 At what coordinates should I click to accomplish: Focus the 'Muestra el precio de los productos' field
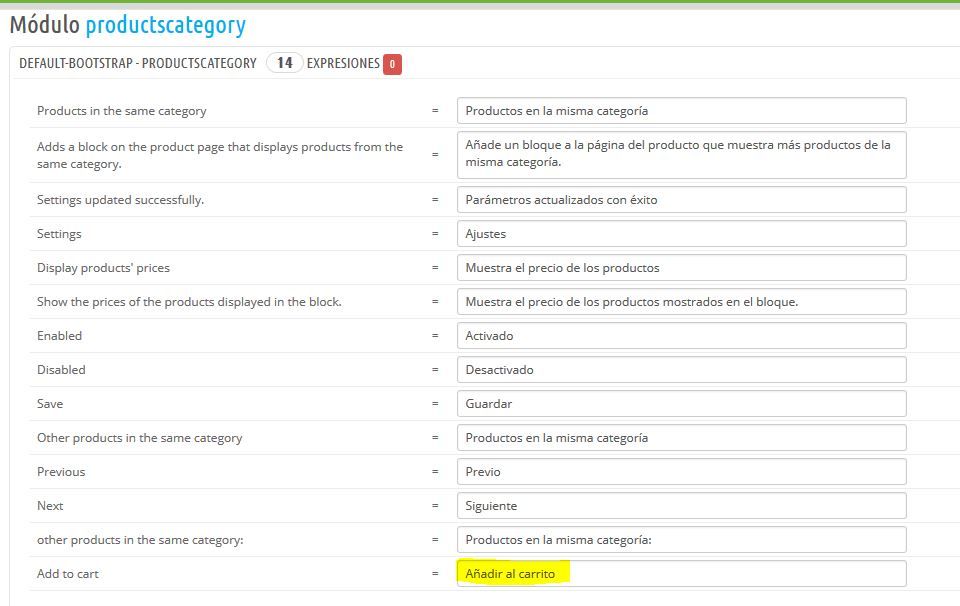click(x=681, y=267)
